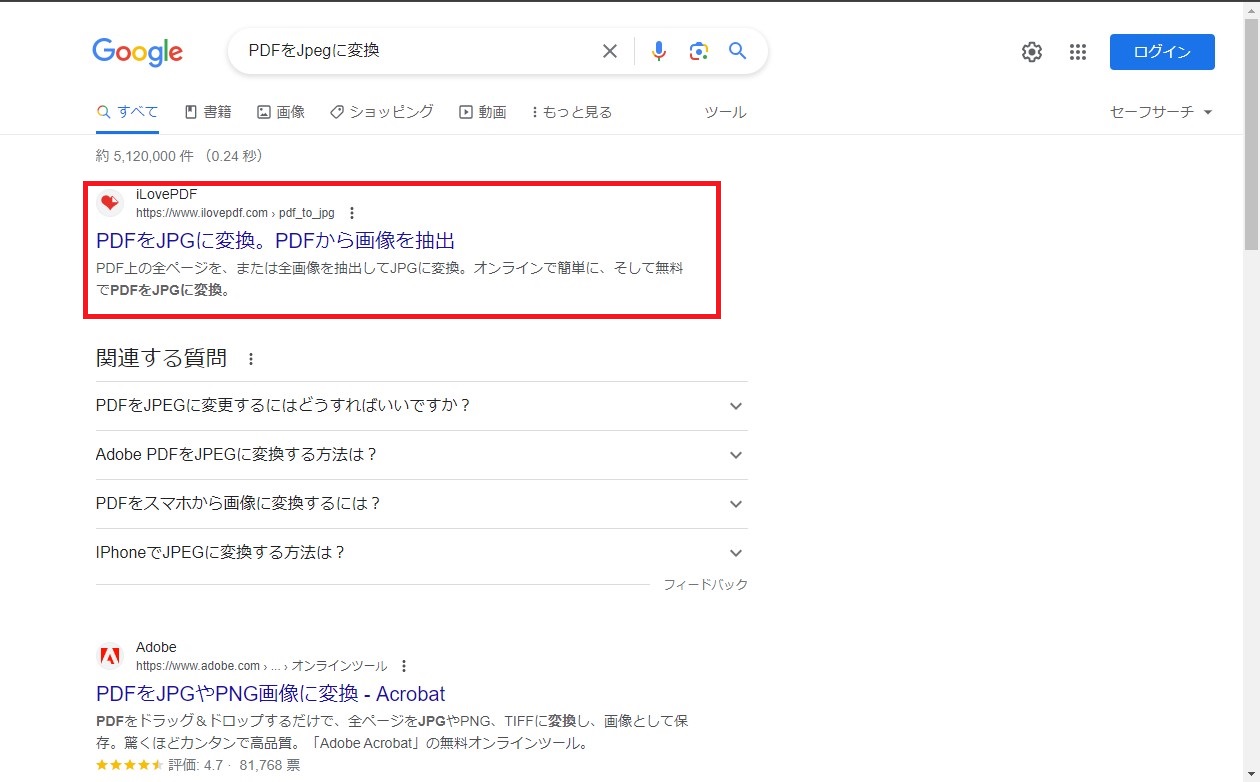
Task: Expand Adobe PDFをJPEGに変換する方法は question
Action: (421, 455)
